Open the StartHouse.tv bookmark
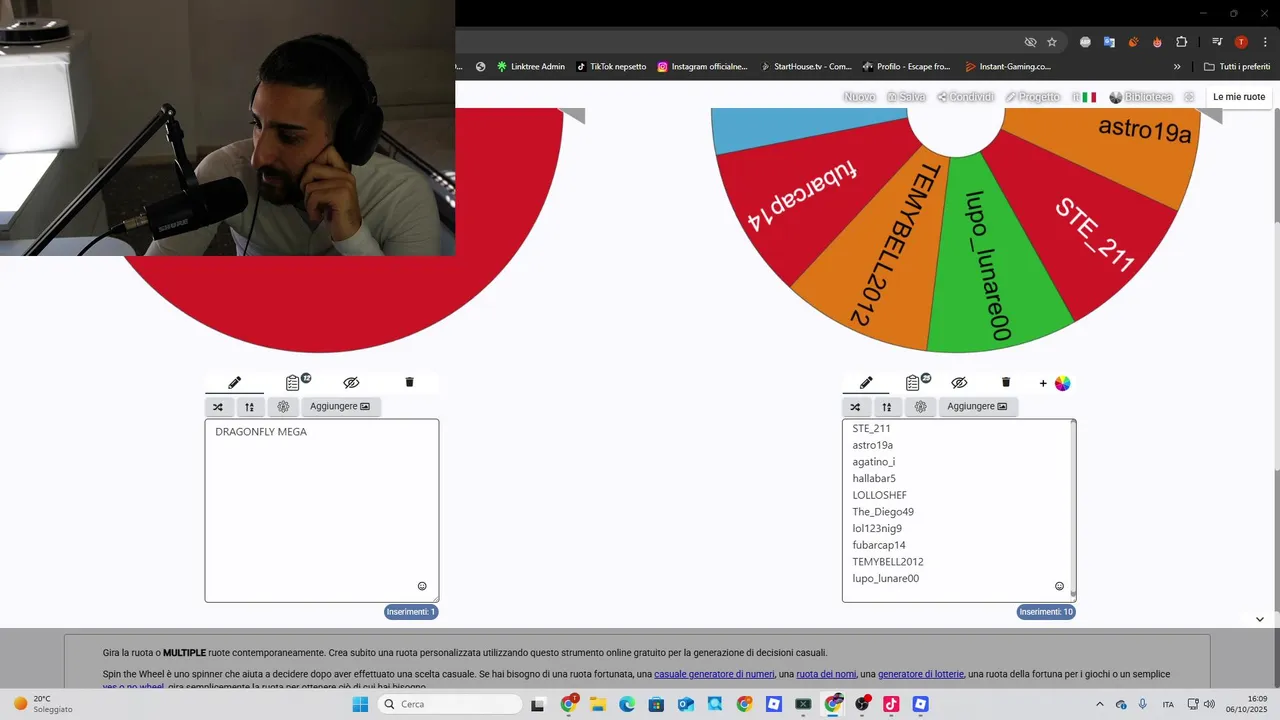 pos(806,67)
